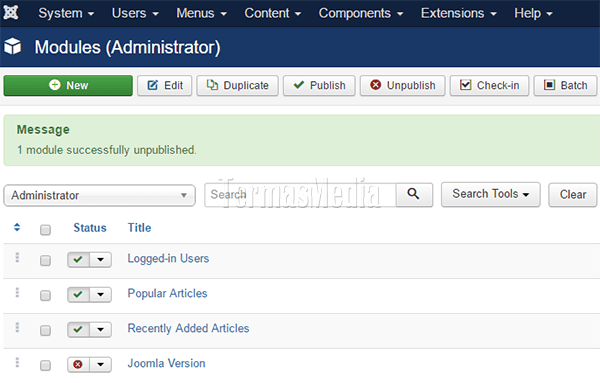The image size is (600, 383).
Task: Click the magnifier search icon button
Action: pyautogui.click(x=414, y=194)
